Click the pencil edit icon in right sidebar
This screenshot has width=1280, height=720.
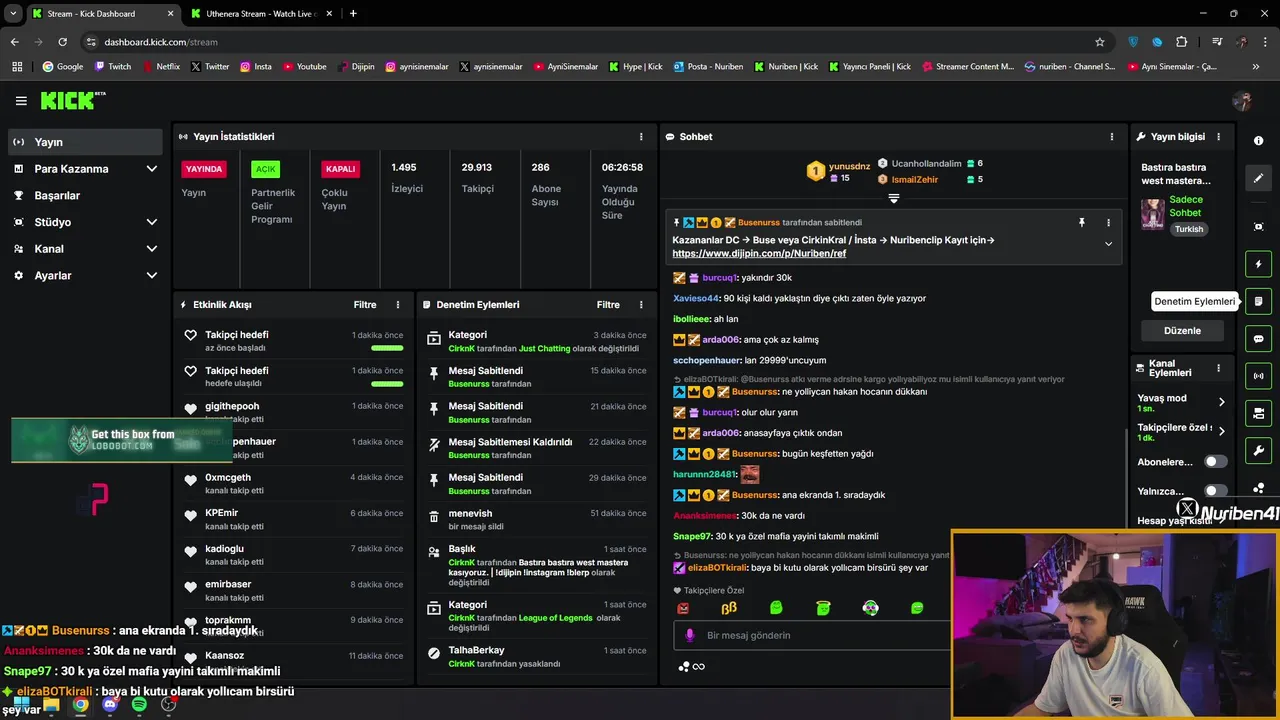tap(1259, 178)
